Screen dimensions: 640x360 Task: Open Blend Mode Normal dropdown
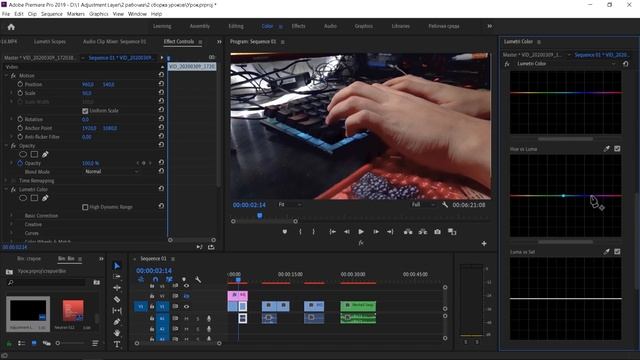click(111, 172)
